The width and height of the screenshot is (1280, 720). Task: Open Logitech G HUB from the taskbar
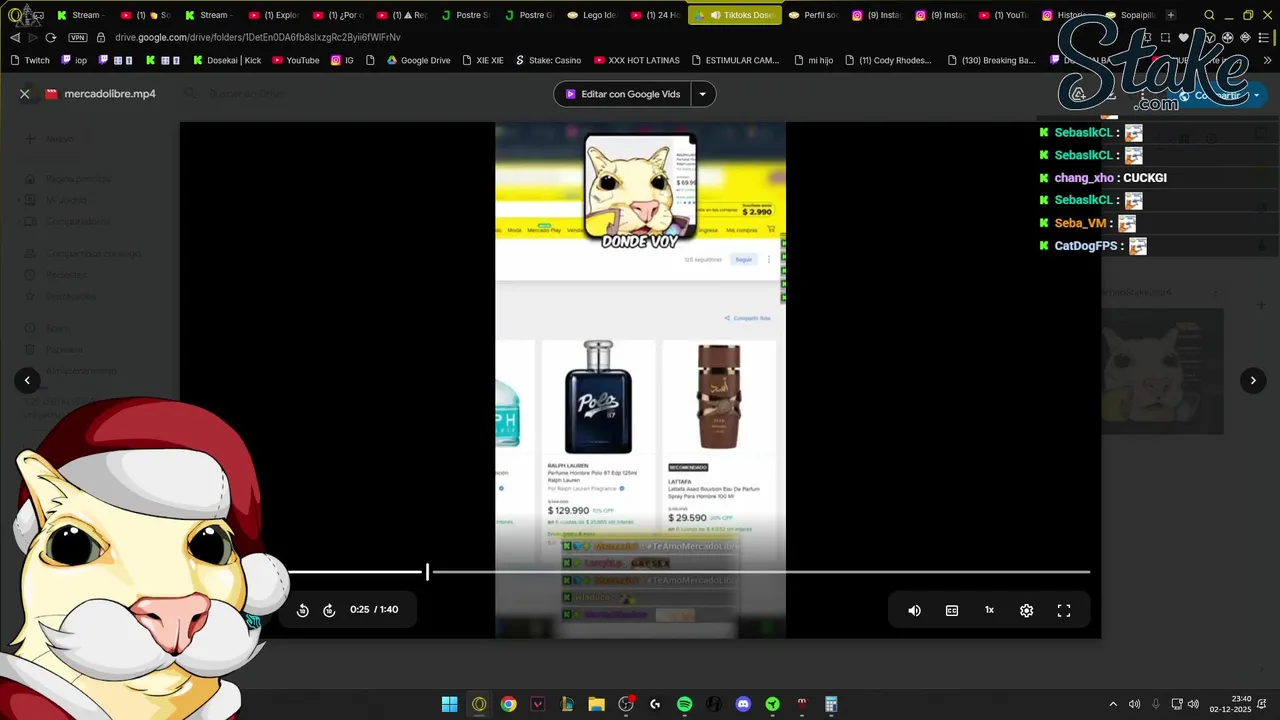coord(655,704)
